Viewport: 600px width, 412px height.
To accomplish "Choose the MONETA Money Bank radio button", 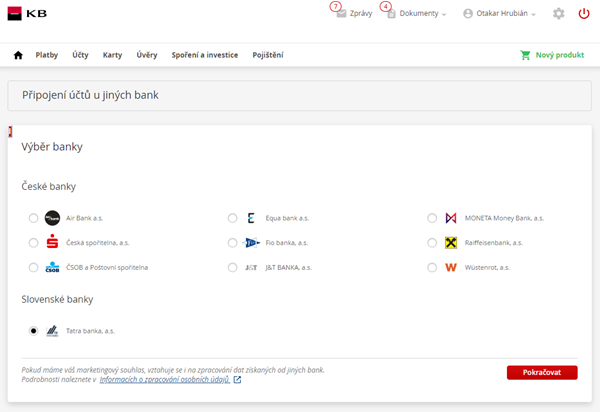I will click(432, 218).
